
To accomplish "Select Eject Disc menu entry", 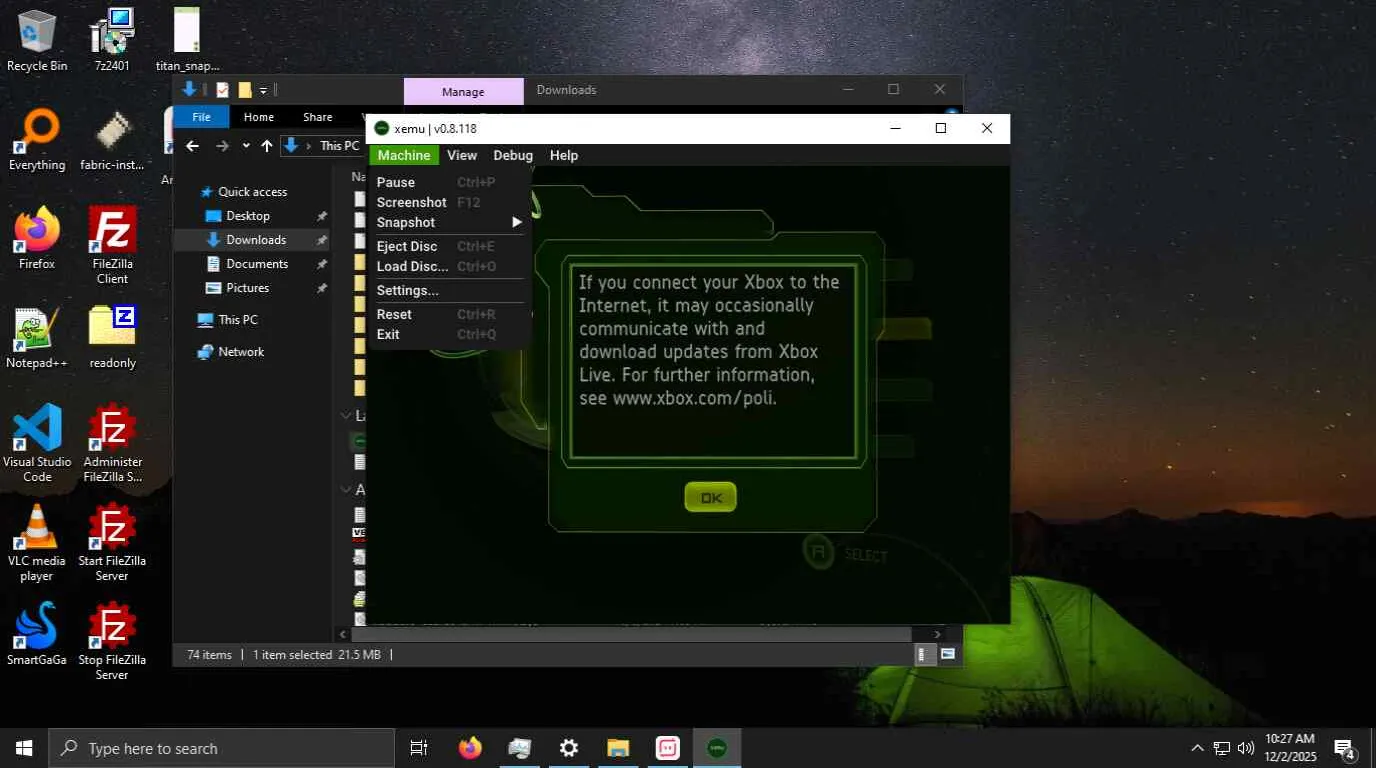I will pyautogui.click(x=448, y=246).
